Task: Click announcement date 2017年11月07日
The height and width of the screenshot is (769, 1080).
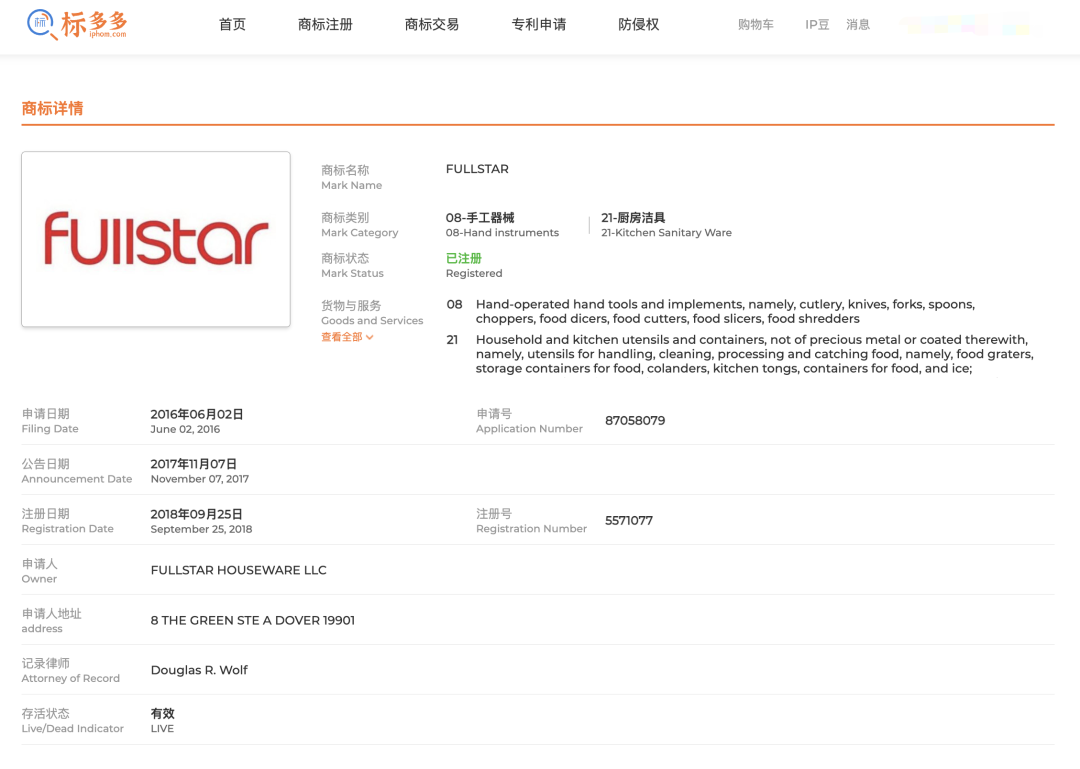Action: click(x=194, y=464)
